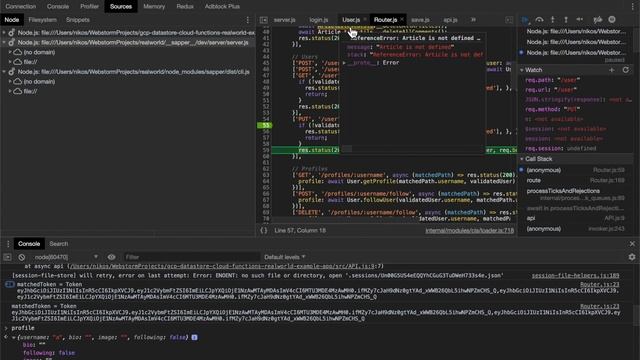The image size is (640, 360).
Task: Collapse the sapper server.js Node.js target
Action: pos(4,42)
